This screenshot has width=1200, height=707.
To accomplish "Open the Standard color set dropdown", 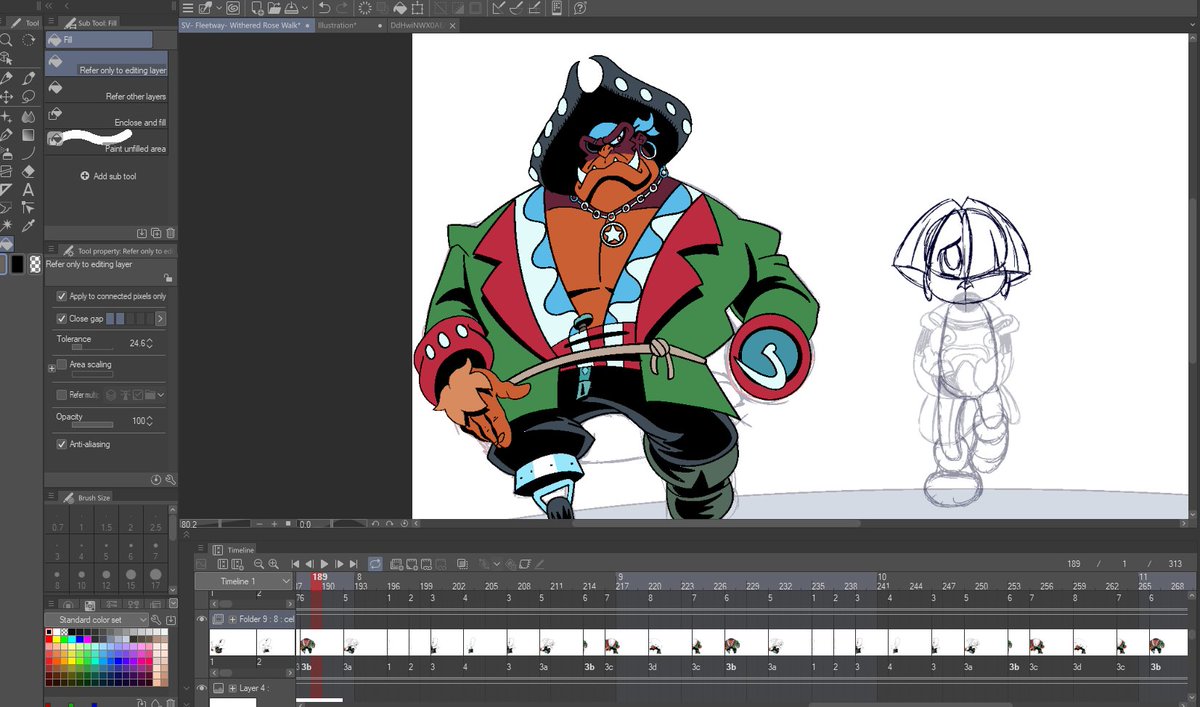I will (96, 620).
